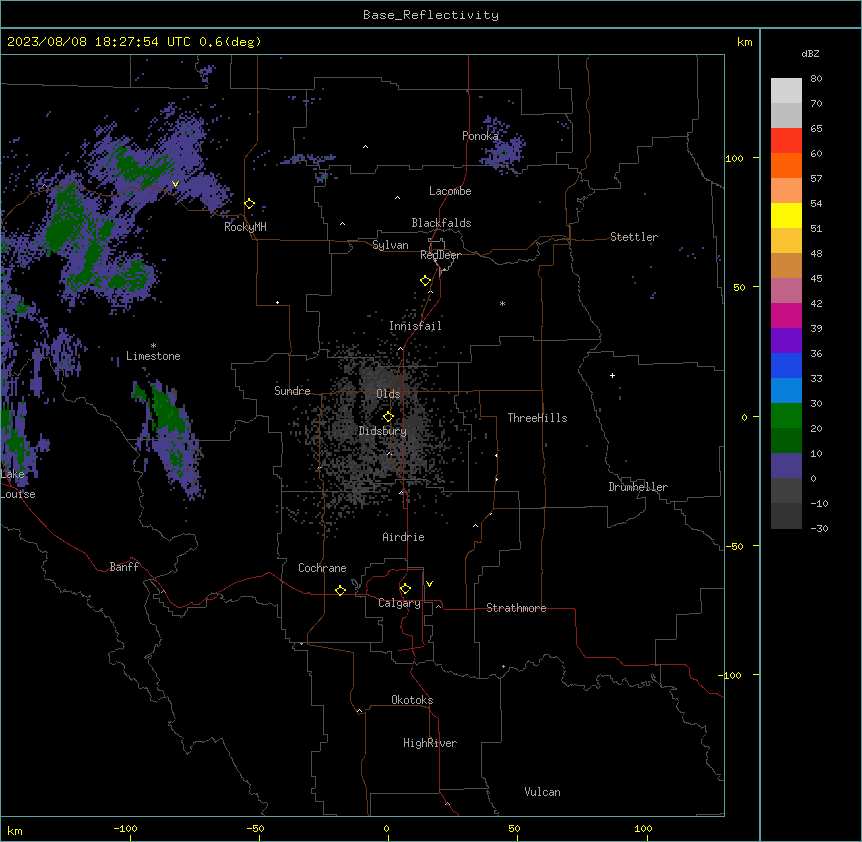Click the Base_Reflectivity title text
This screenshot has height=842, width=862.
click(431, 15)
